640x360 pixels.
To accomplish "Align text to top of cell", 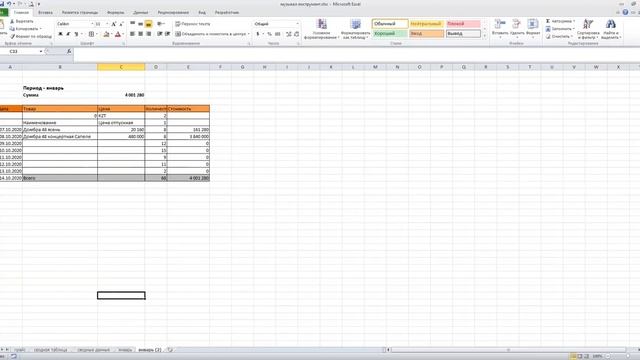I will pos(133,24).
